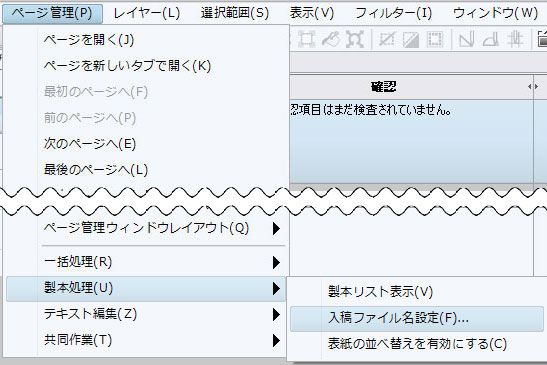This screenshot has width=547, height=365.
Task: Click the snap to grid icon
Action: coord(515,39)
